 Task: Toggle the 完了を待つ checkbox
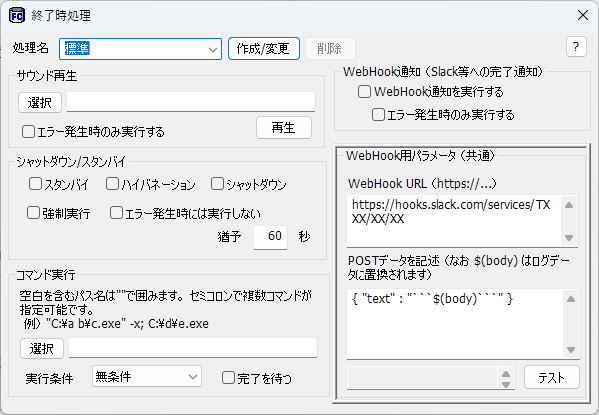[257, 378]
